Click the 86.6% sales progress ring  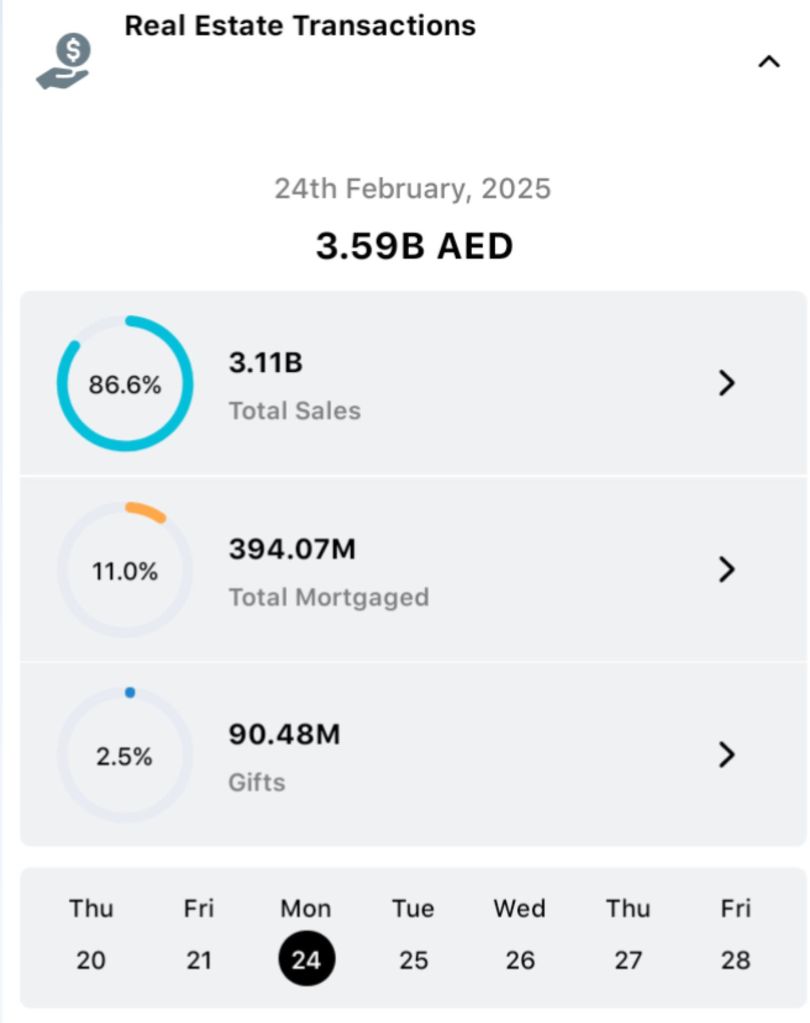pos(125,384)
